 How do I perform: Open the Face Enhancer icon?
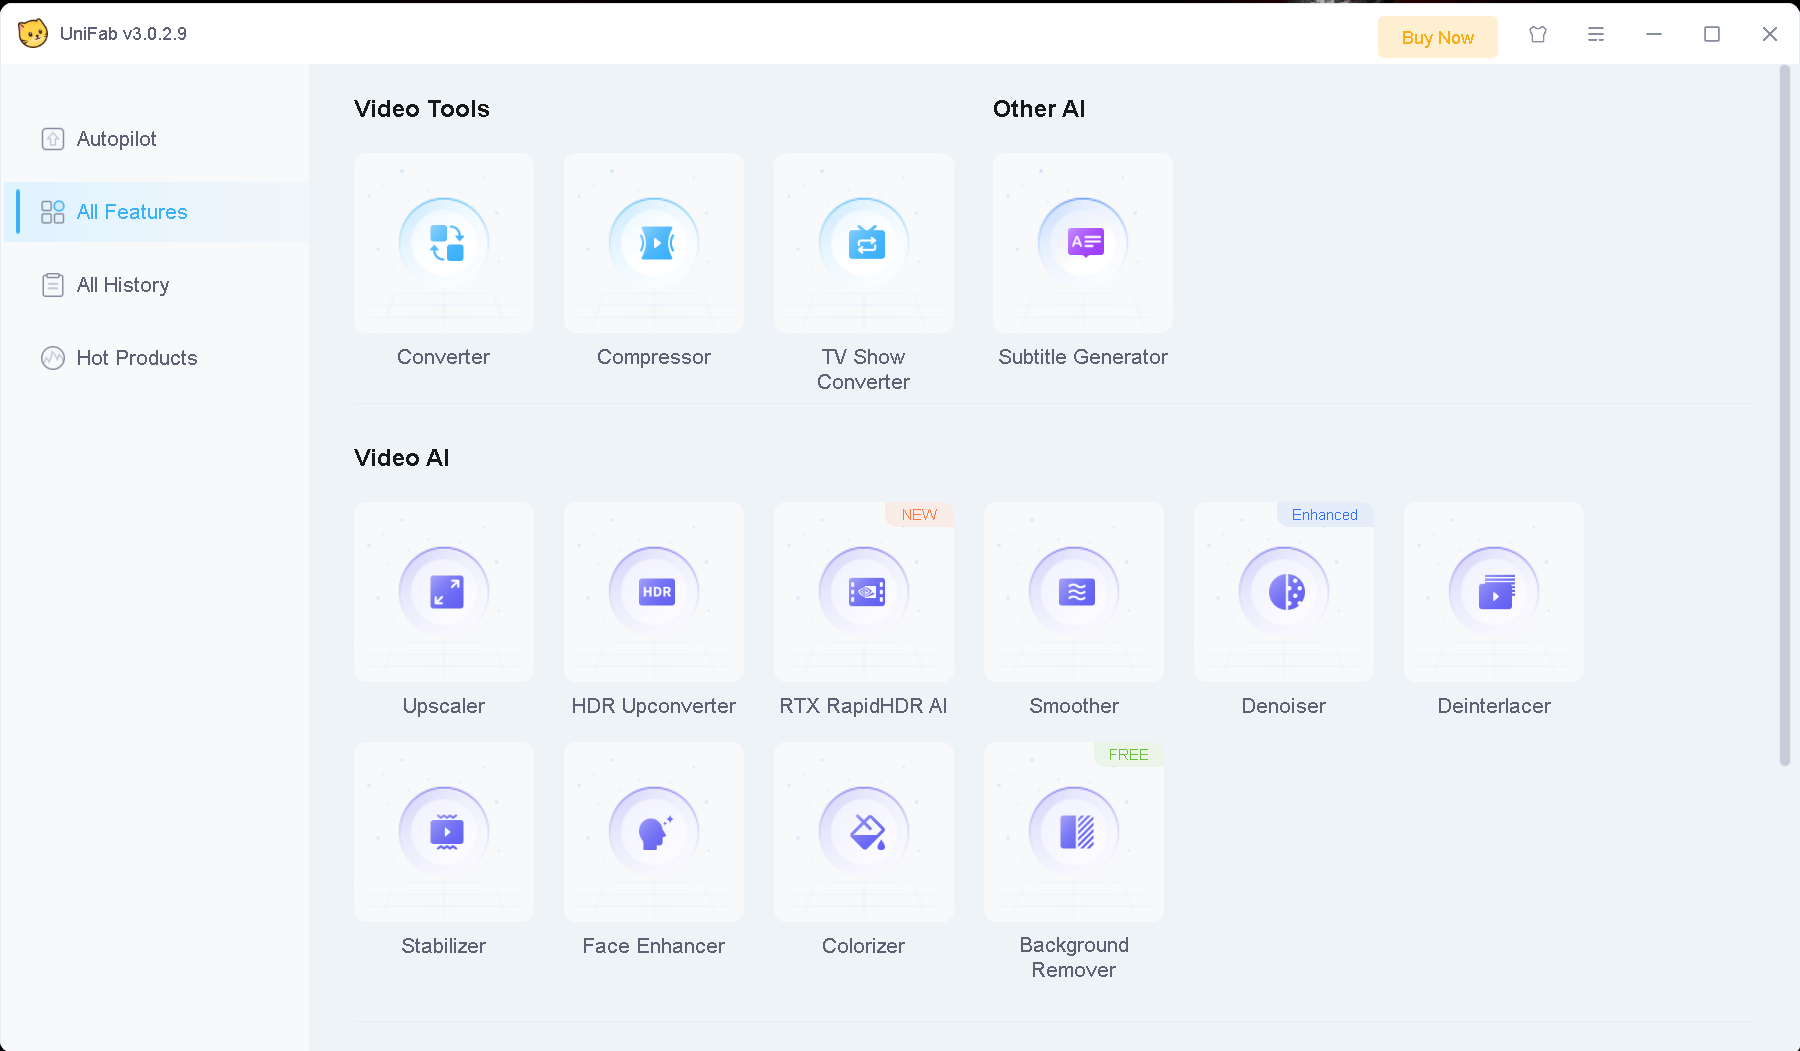(x=654, y=832)
